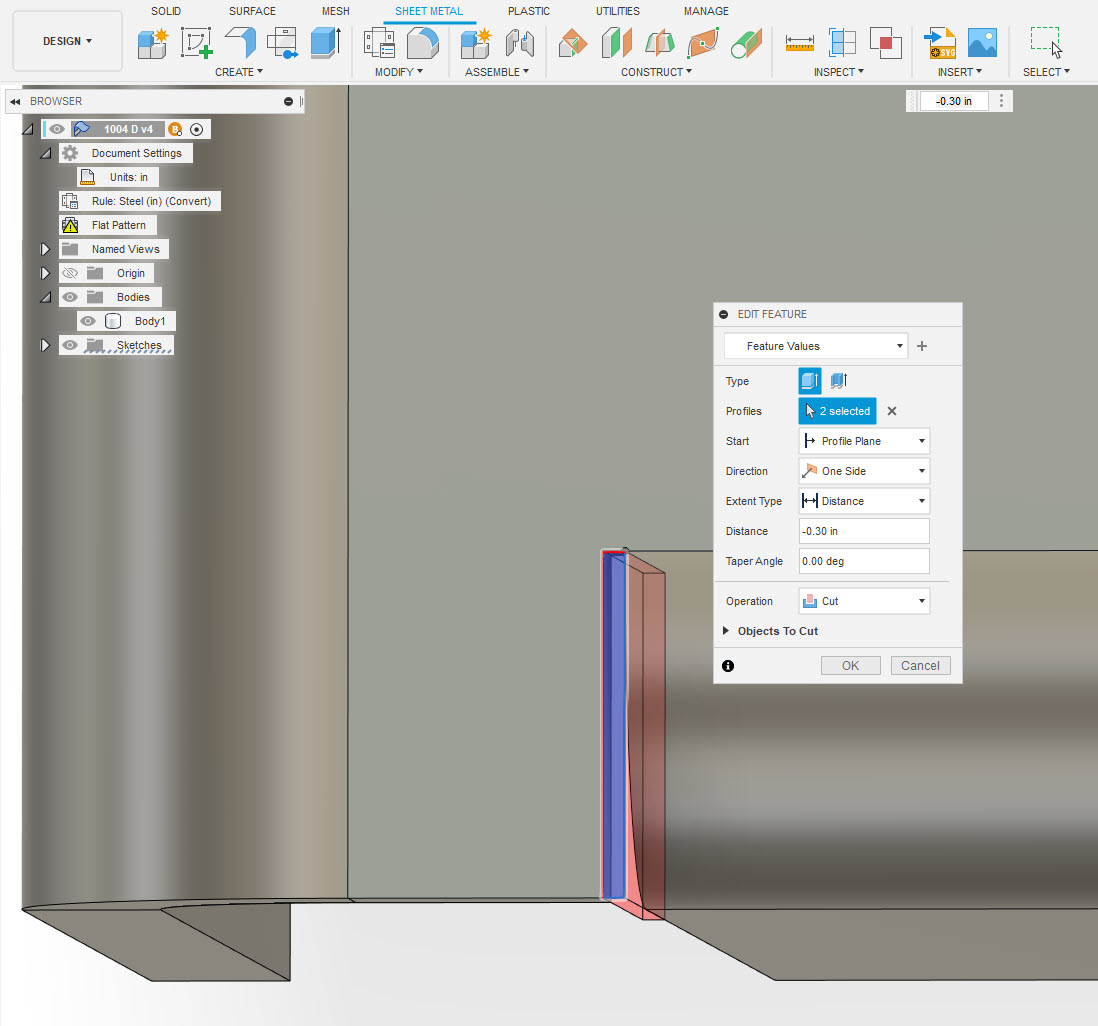Open the Section Analysis tool

(x=842, y=42)
